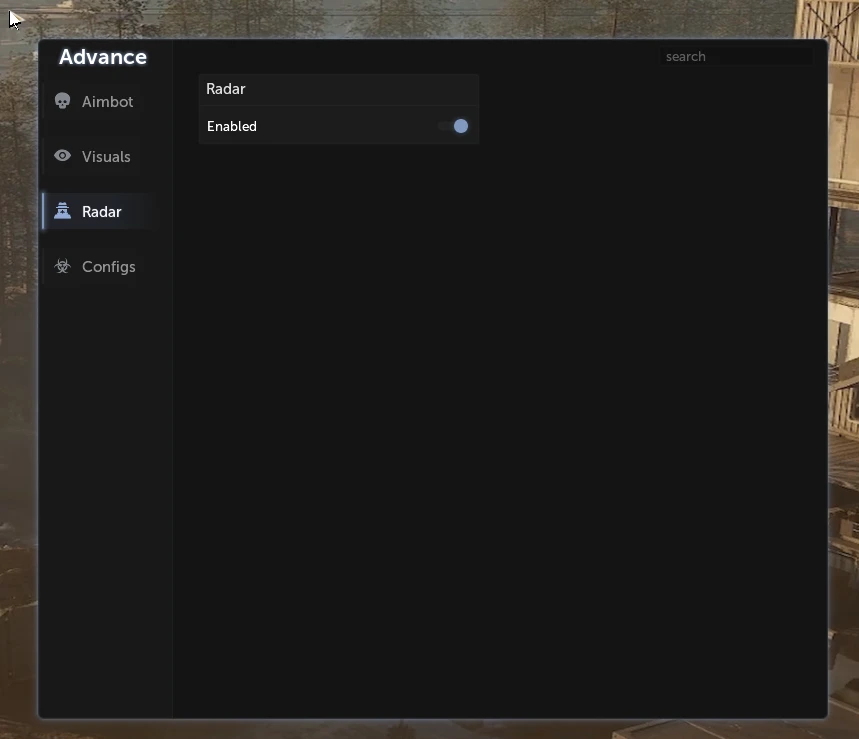Open the Aimbot tab label
Screen dimensions: 859x739
pos(107,102)
